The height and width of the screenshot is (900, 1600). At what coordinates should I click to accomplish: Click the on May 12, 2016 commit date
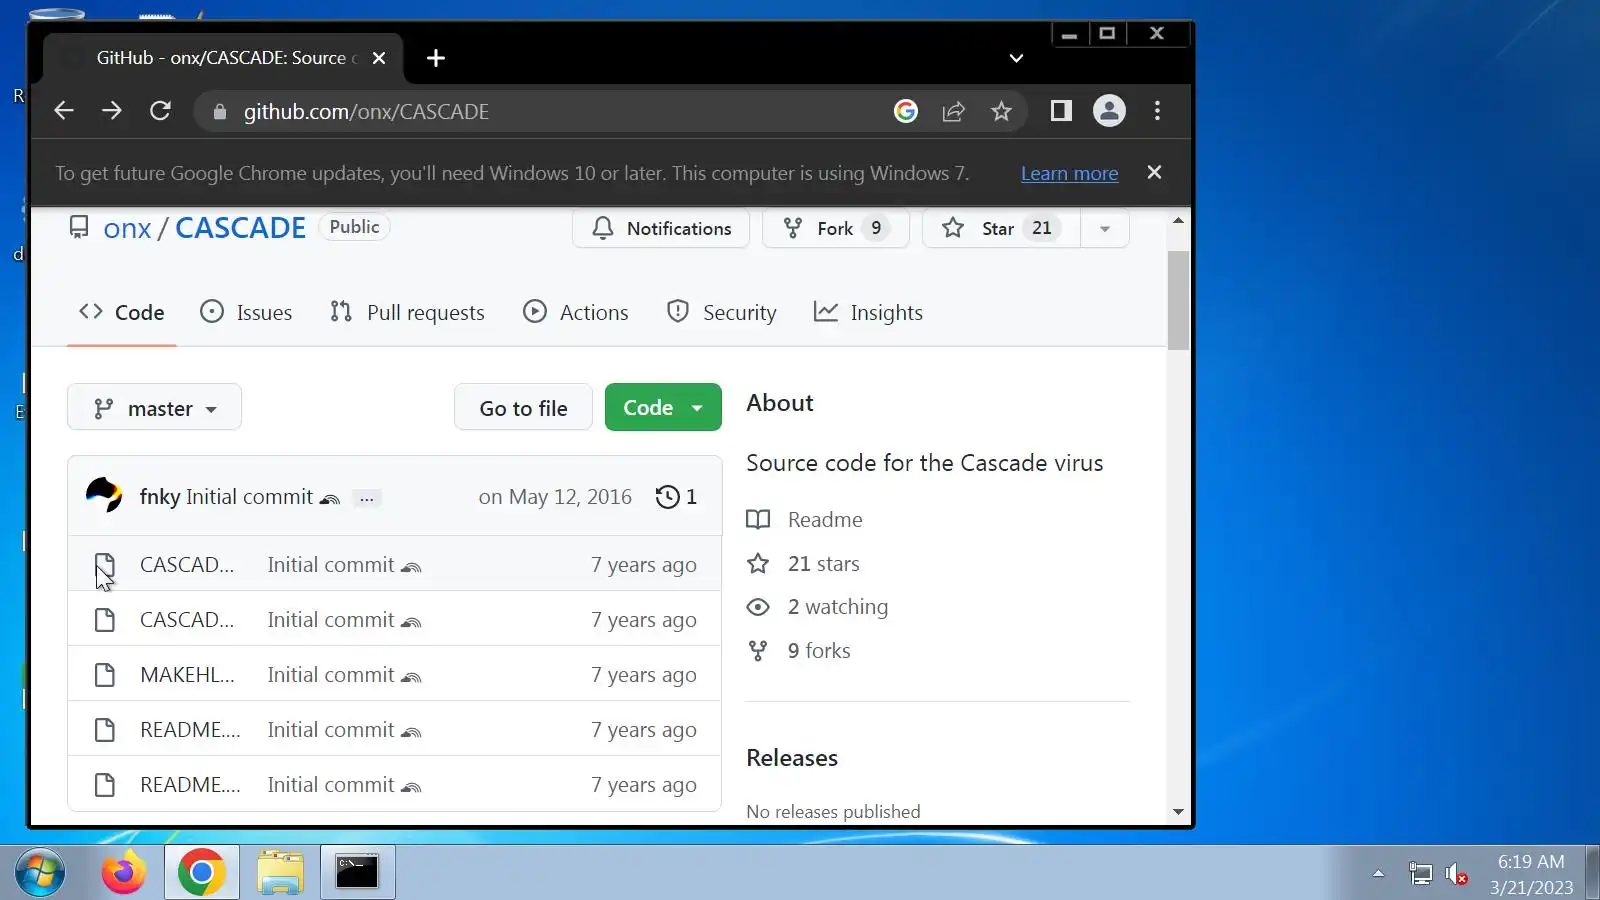click(x=555, y=497)
